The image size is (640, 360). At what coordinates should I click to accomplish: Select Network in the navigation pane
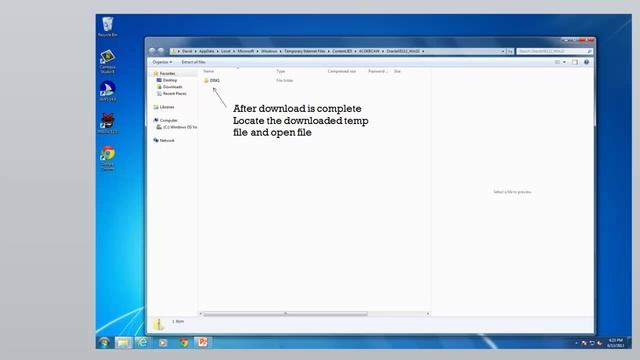point(164,140)
